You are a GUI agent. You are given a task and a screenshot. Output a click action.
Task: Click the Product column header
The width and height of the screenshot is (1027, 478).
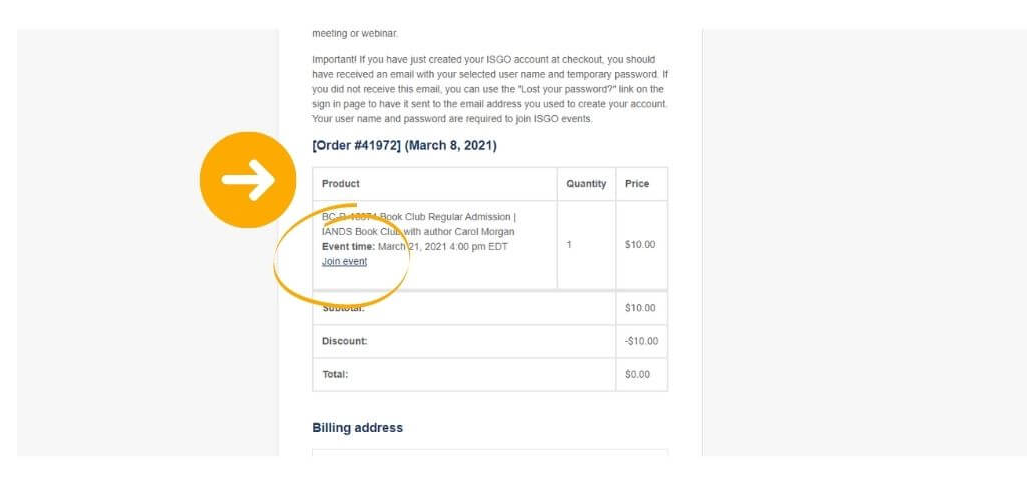341,184
